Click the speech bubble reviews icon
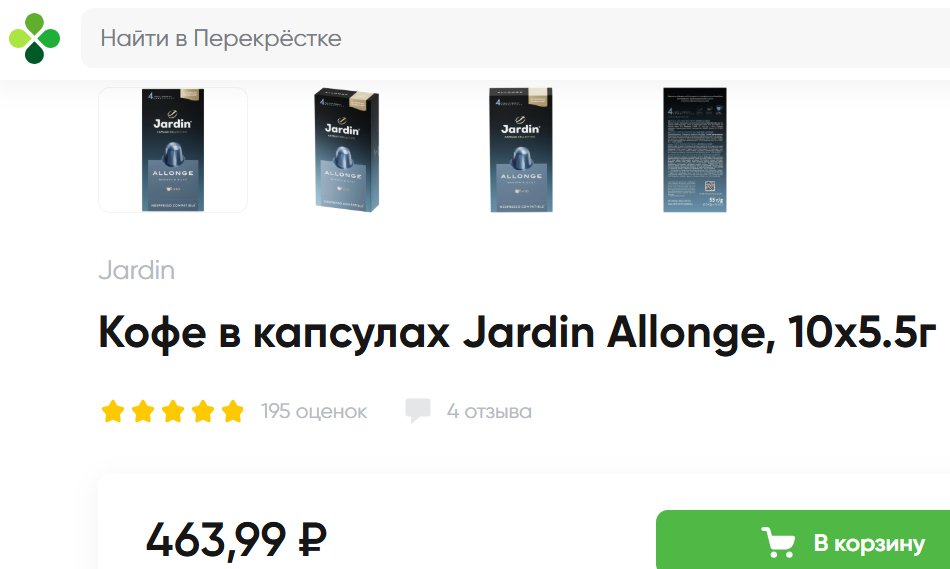Screen dimensions: 950x569 (x=418, y=410)
